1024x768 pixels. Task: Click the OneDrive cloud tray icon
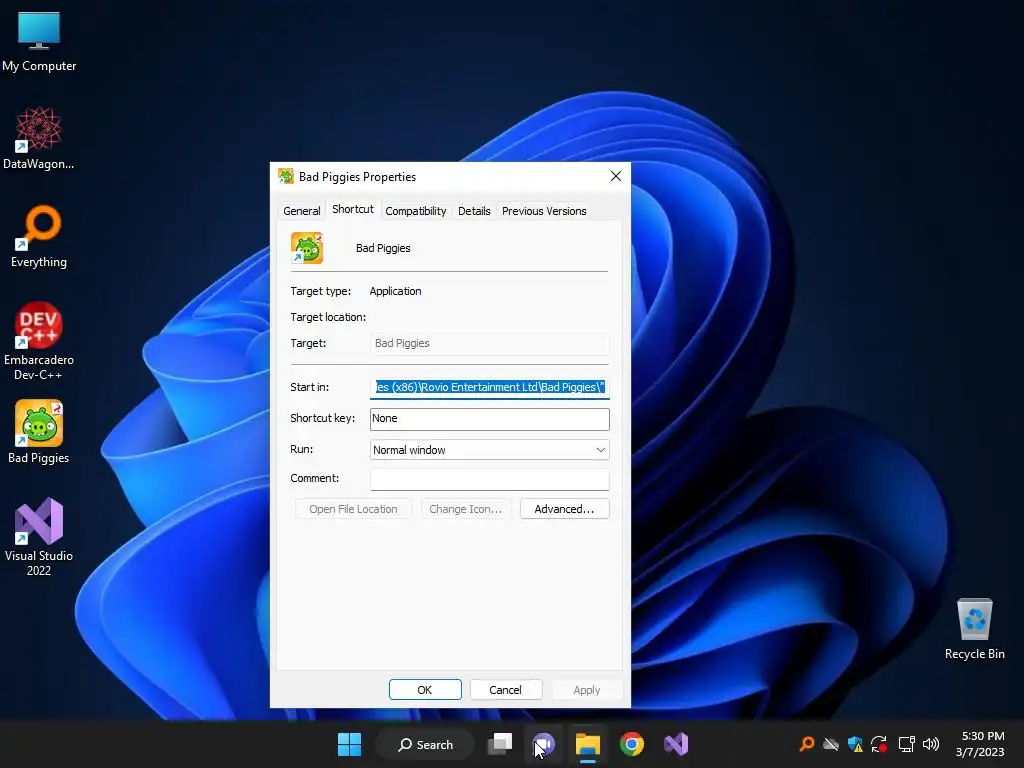point(831,744)
